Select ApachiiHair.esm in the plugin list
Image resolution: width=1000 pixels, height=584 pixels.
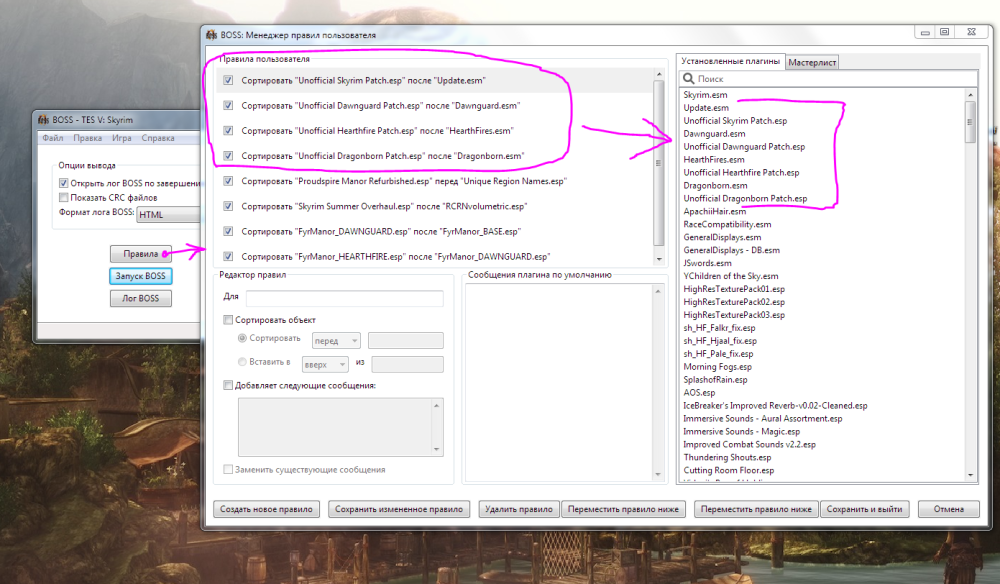pyautogui.click(x=714, y=211)
